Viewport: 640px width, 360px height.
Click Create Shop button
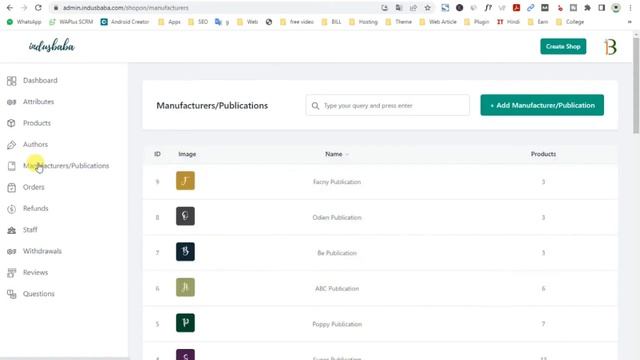(x=563, y=47)
